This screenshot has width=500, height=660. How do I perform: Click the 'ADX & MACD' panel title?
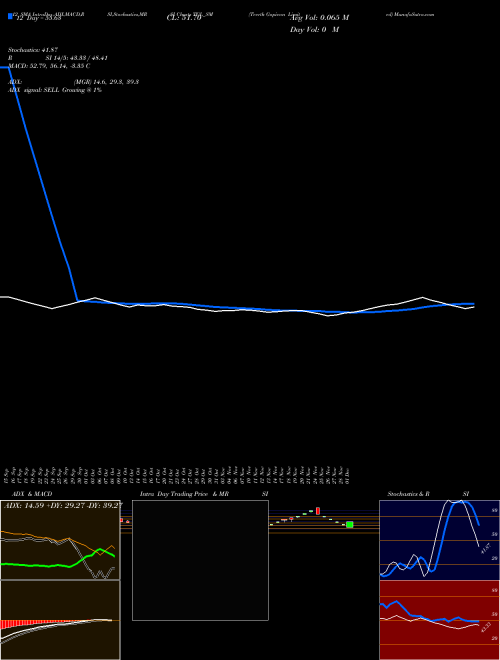coord(32,494)
